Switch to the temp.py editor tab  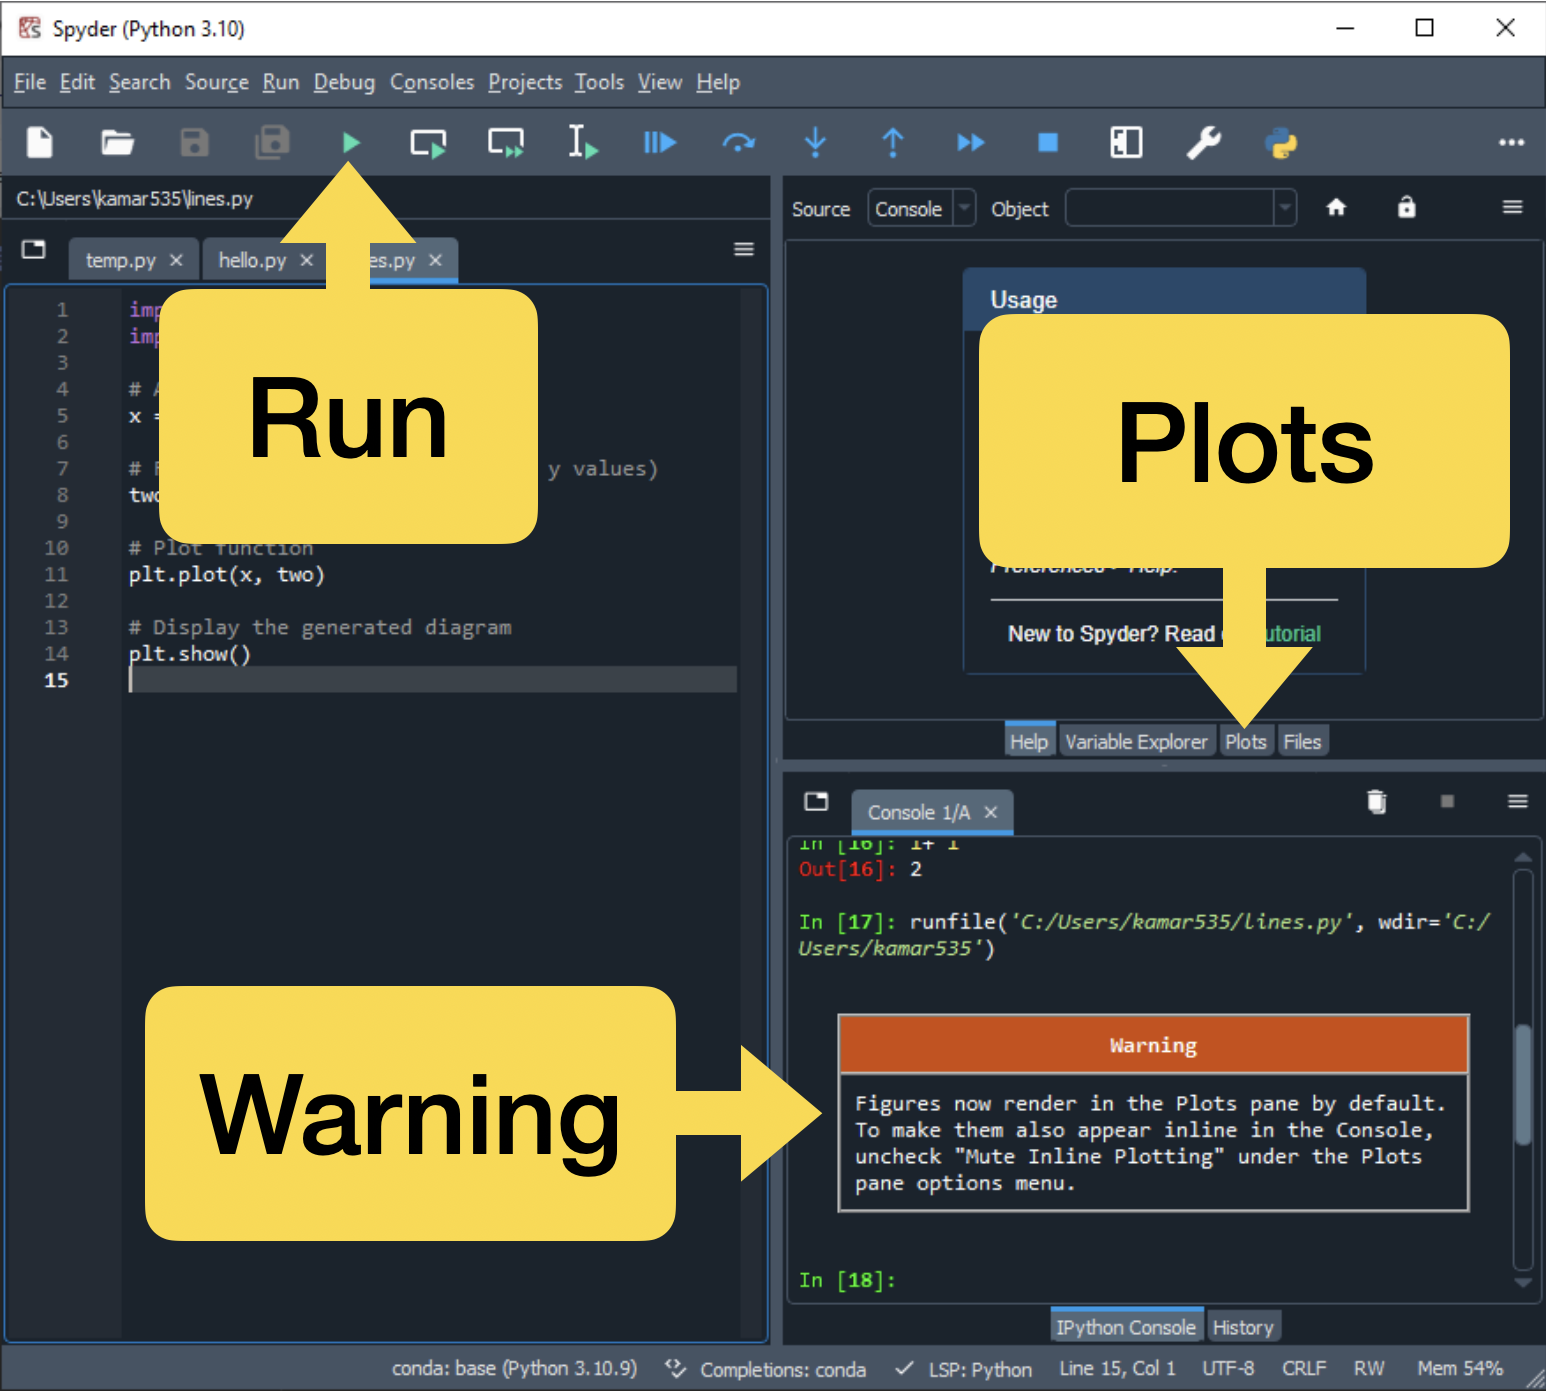click(120, 260)
